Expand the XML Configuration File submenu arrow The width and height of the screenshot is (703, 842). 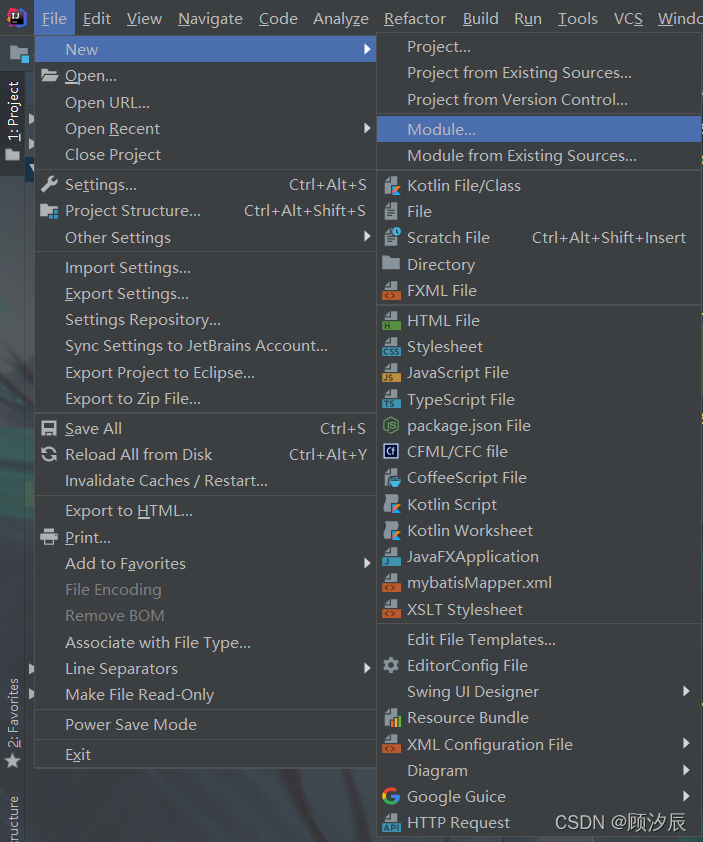pos(686,743)
